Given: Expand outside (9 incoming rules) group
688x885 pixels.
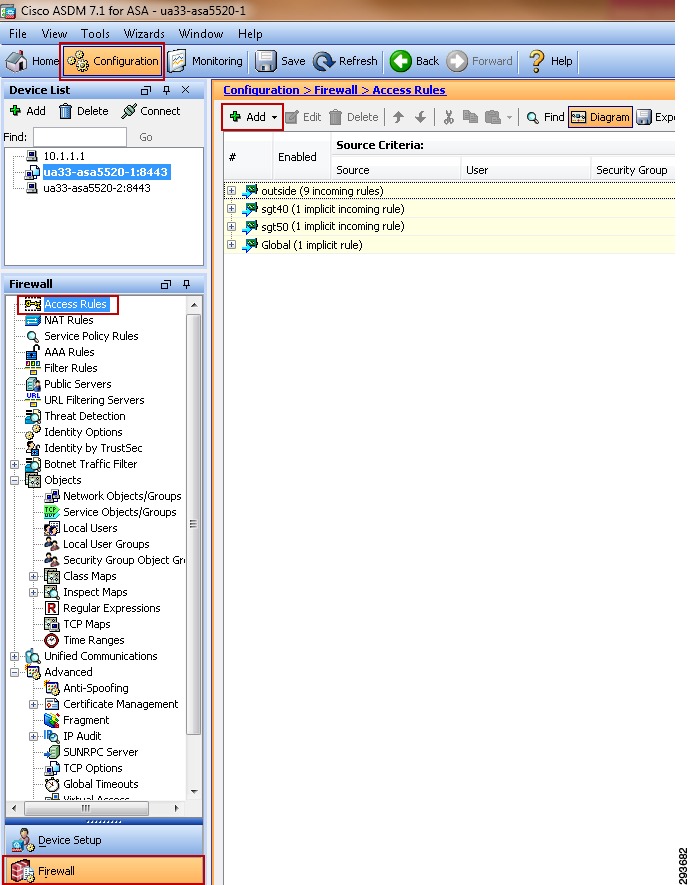Looking at the screenshot, I should 231,191.
